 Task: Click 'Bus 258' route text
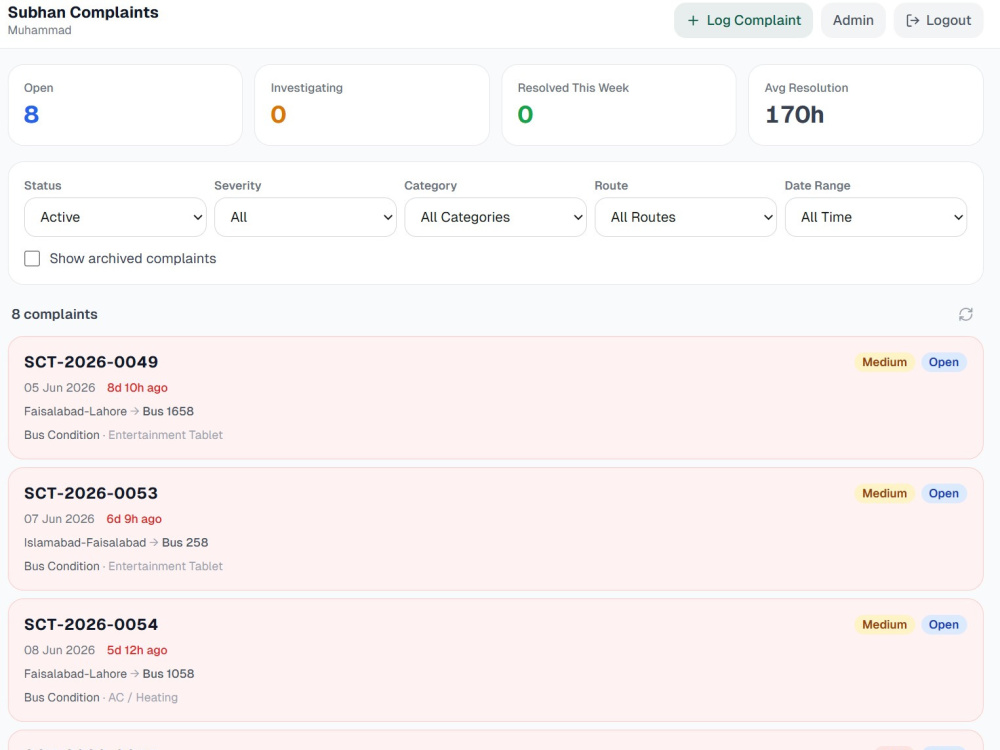point(185,543)
